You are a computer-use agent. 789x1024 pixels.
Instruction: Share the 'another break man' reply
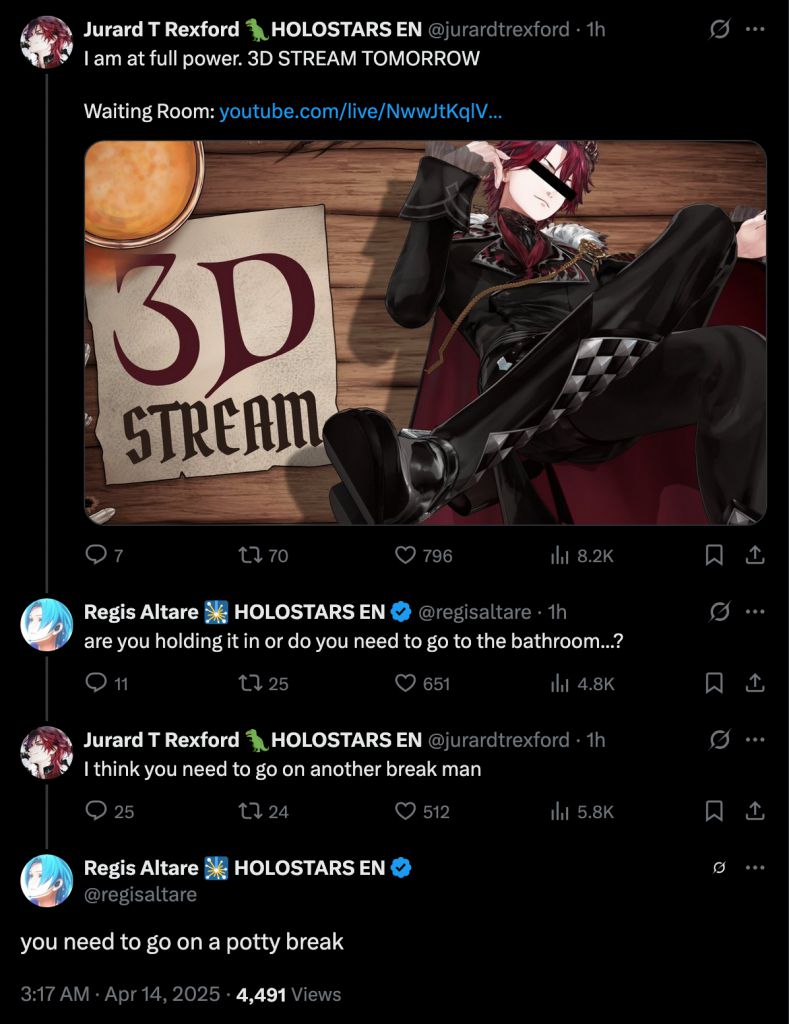754,812
